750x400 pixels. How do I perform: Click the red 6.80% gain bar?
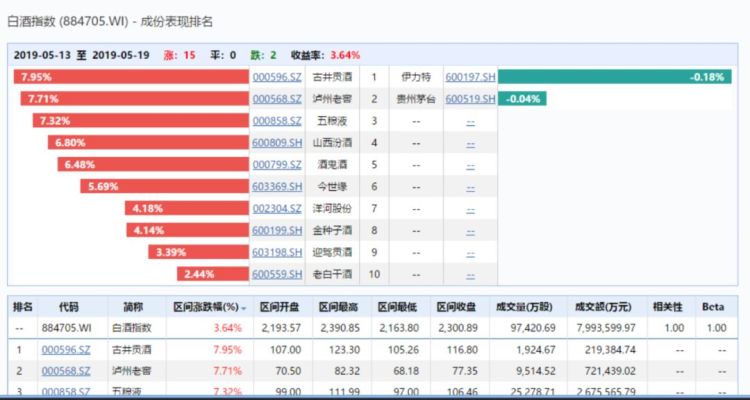(x=148, y=143)
